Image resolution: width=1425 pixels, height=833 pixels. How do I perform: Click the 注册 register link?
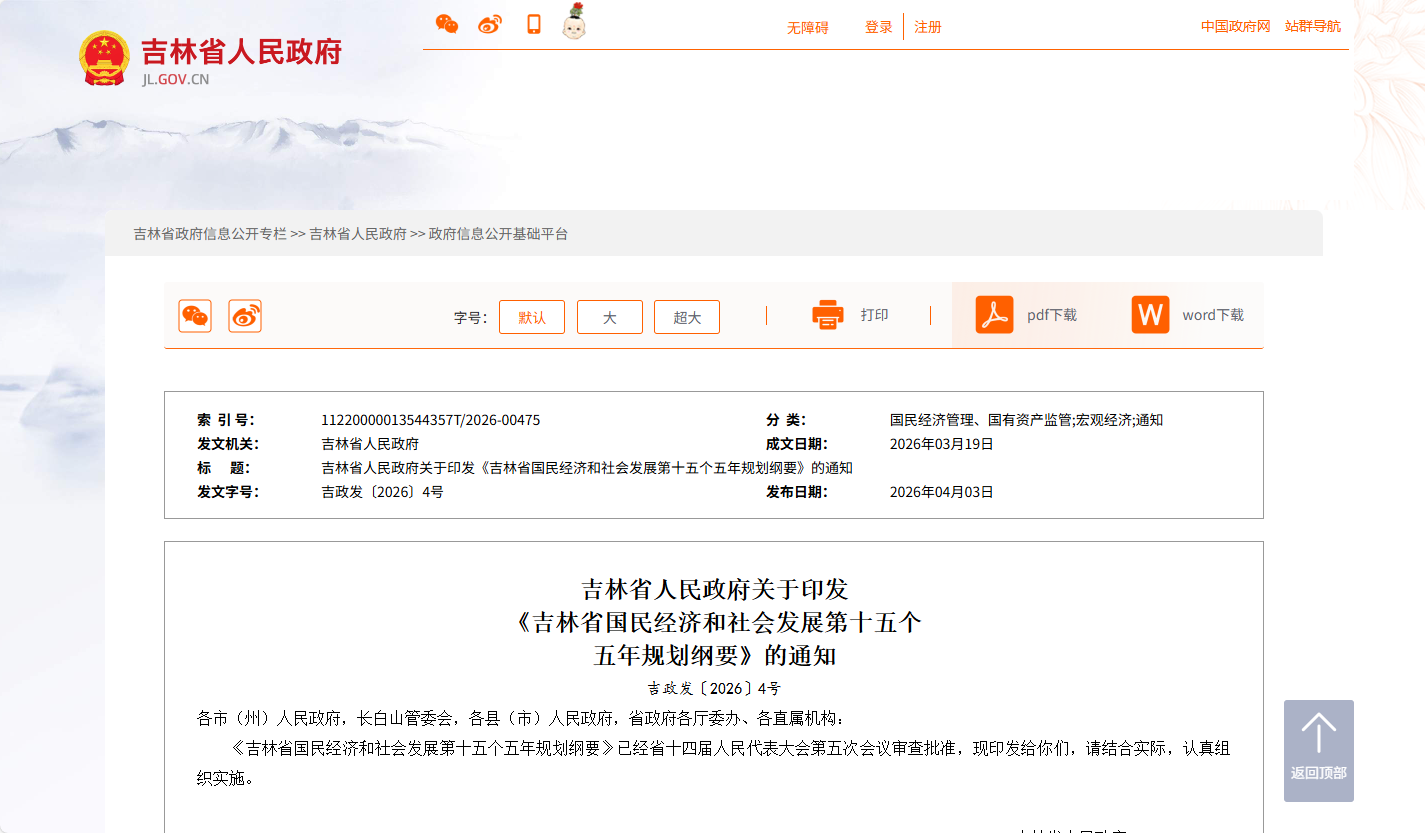[928, 28]
